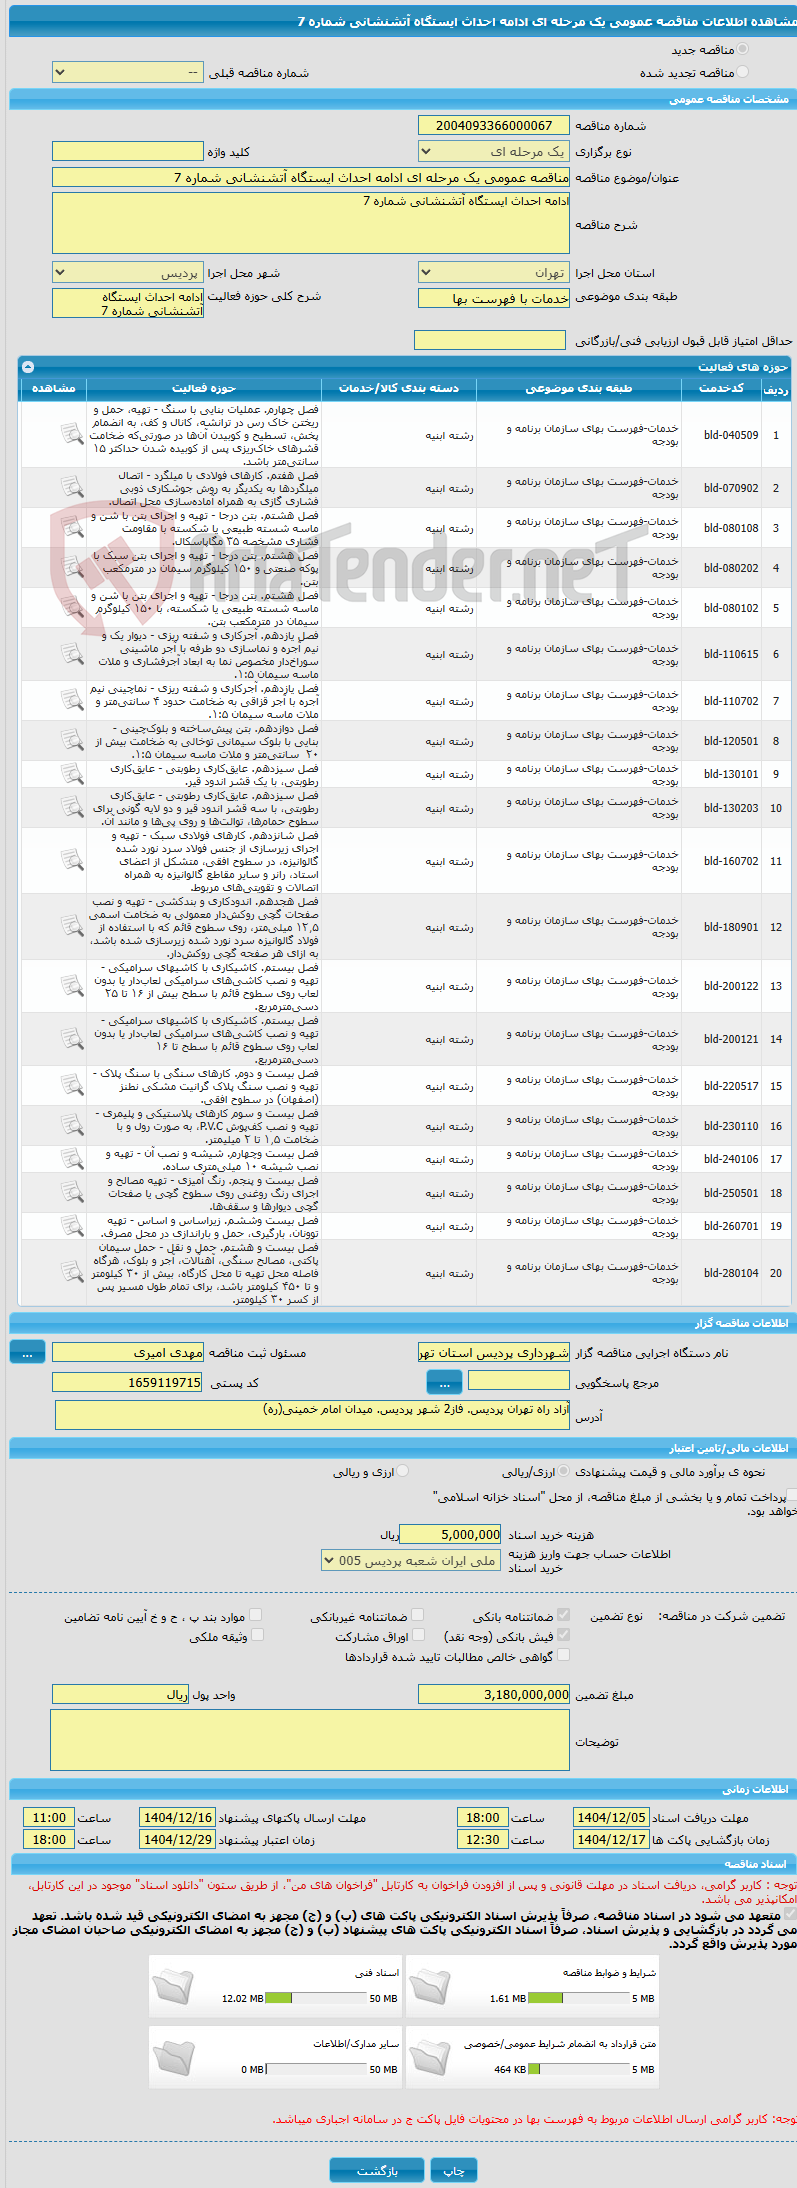Click the کد پستی field
This screenshot has height=2188, width=797.
pyautogui.click(x=128, y=1382)
